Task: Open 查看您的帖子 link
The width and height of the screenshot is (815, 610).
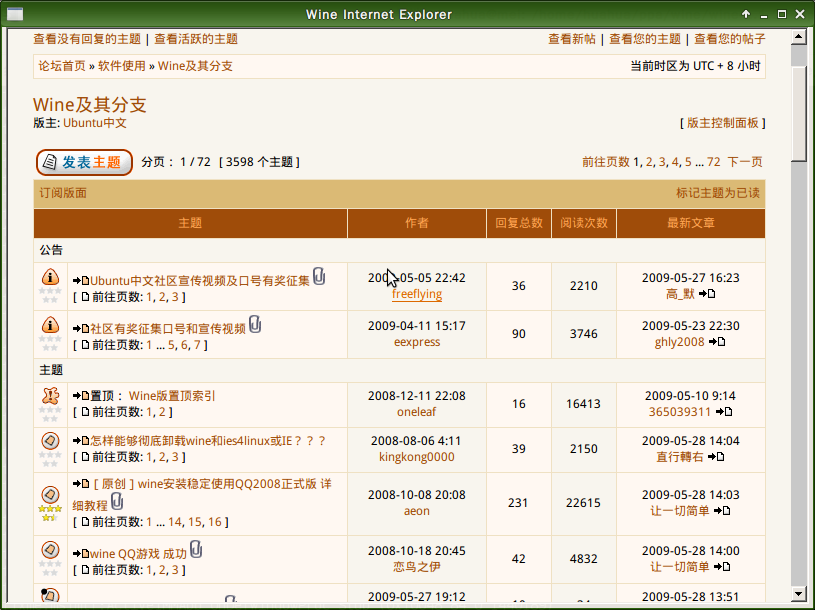Action: (730, 39)
